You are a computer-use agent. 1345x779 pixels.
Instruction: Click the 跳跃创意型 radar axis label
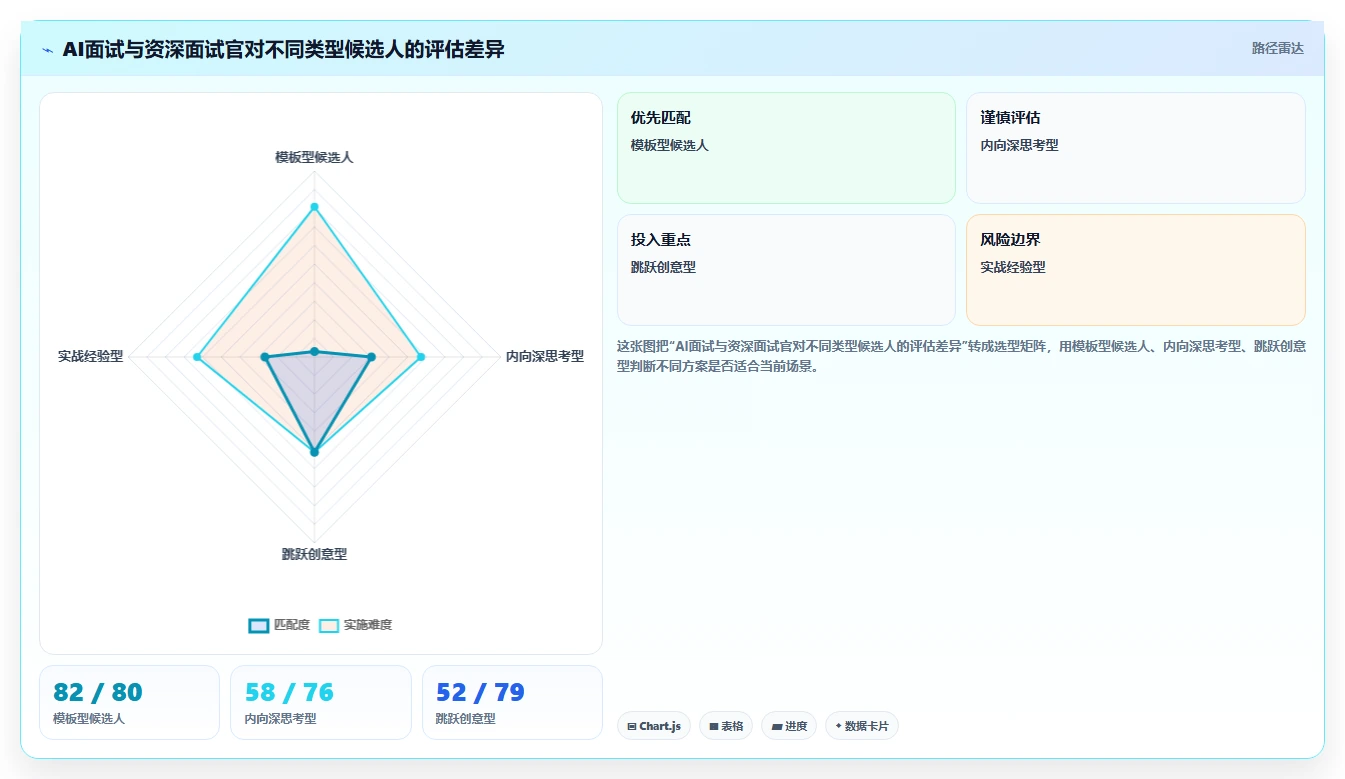(x=314, y=554)
